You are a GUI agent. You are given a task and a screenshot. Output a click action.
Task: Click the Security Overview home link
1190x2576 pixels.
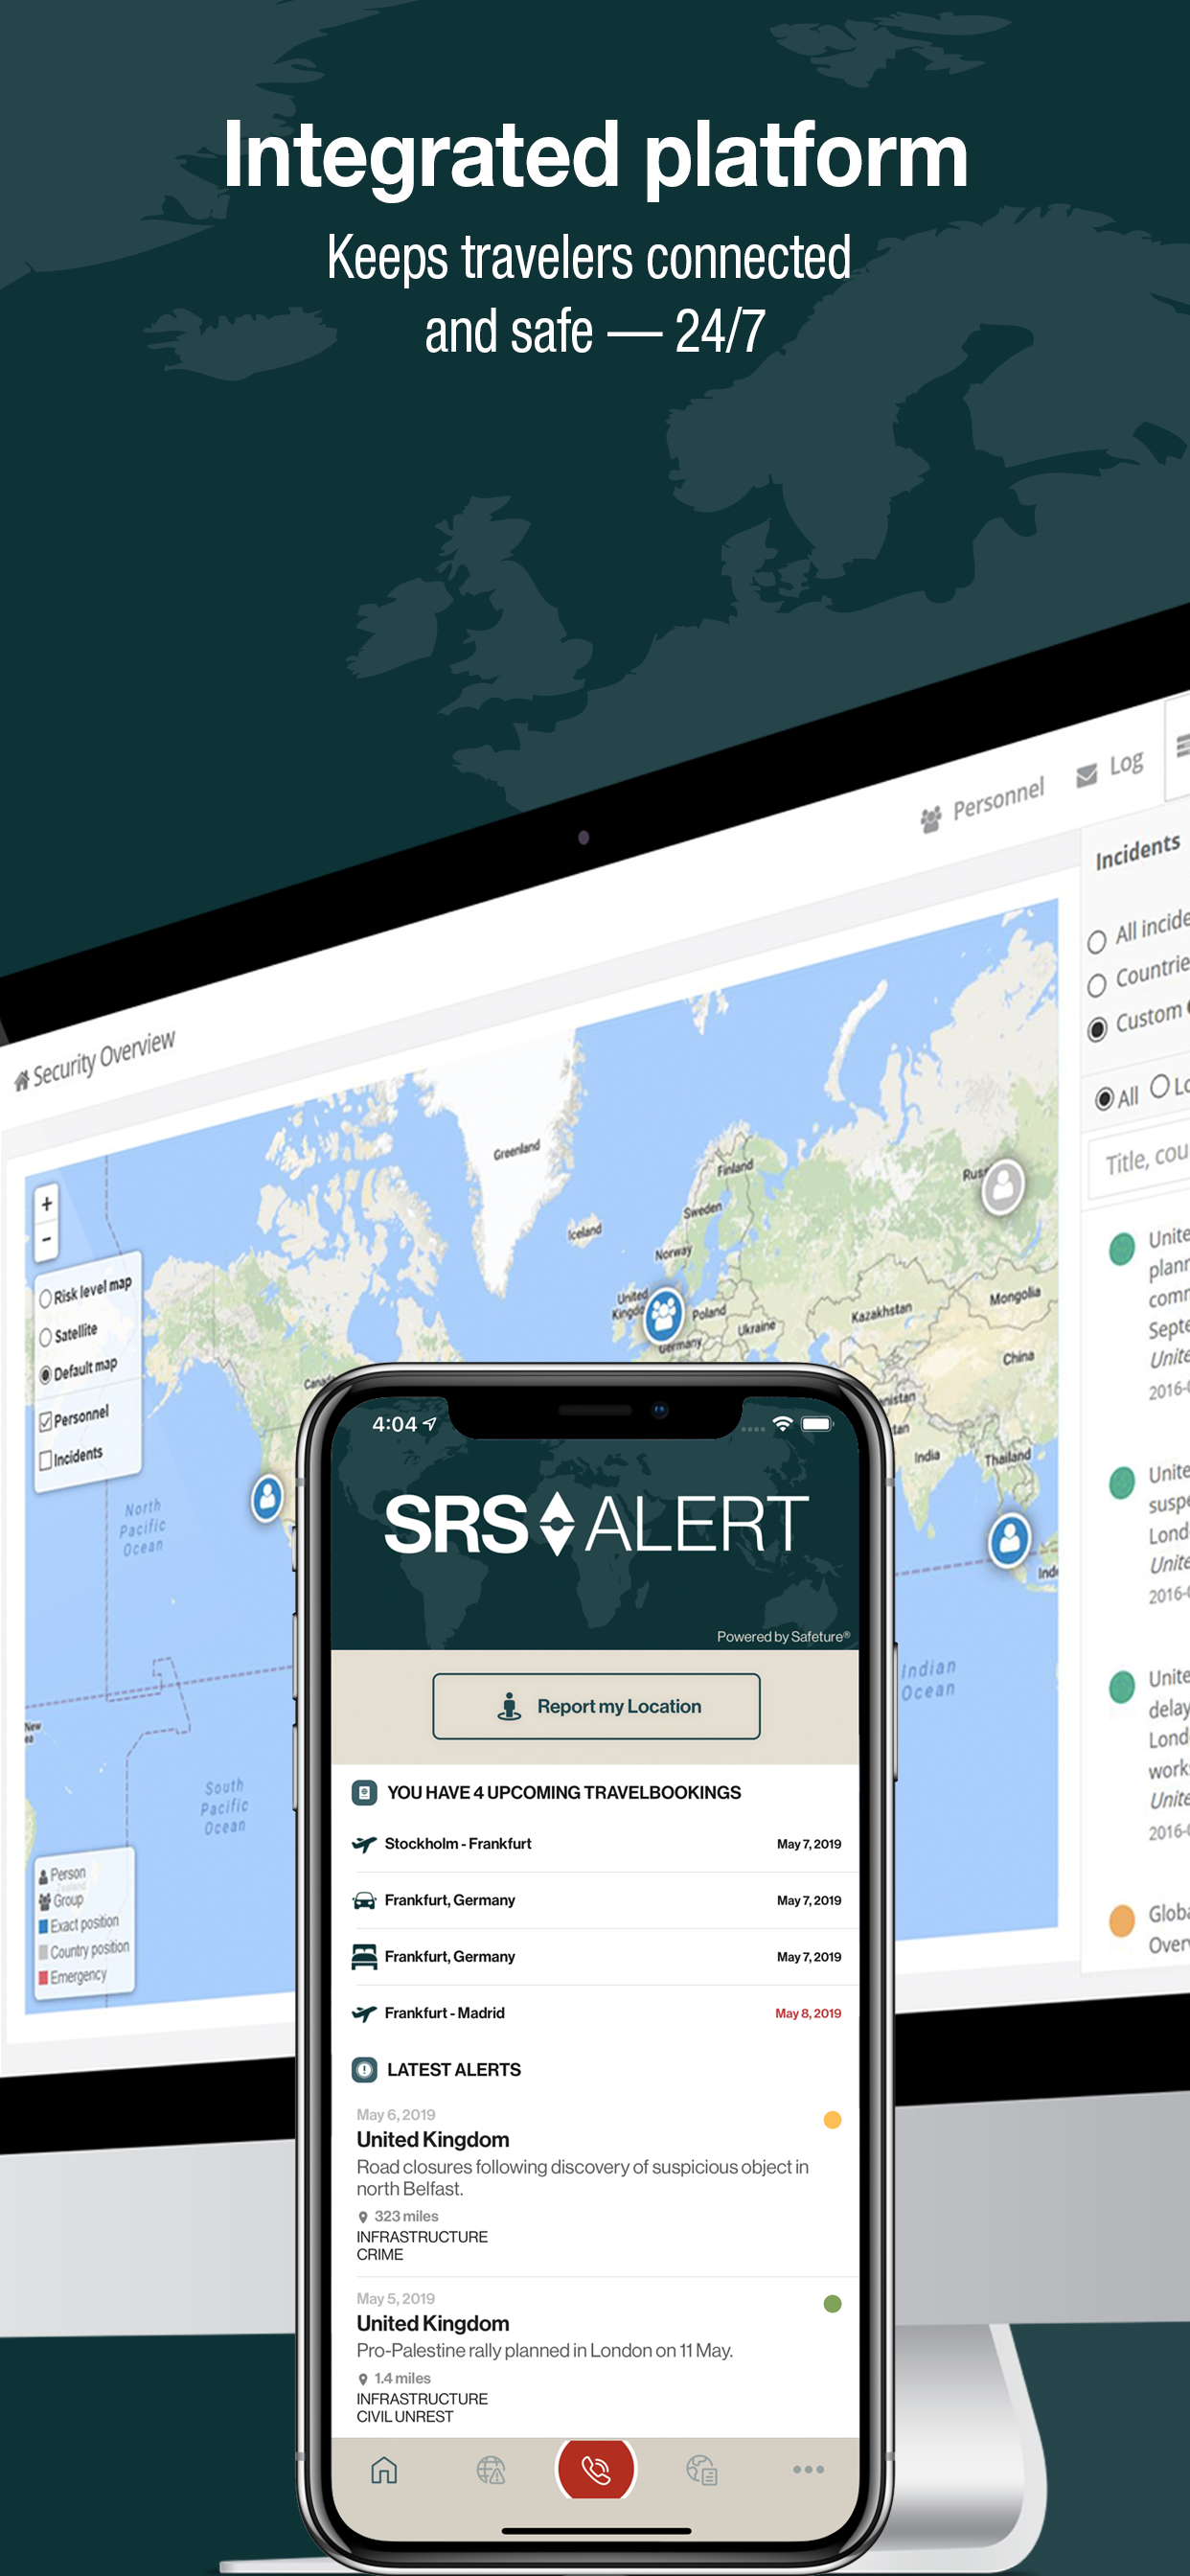(x=94, y=1061)
